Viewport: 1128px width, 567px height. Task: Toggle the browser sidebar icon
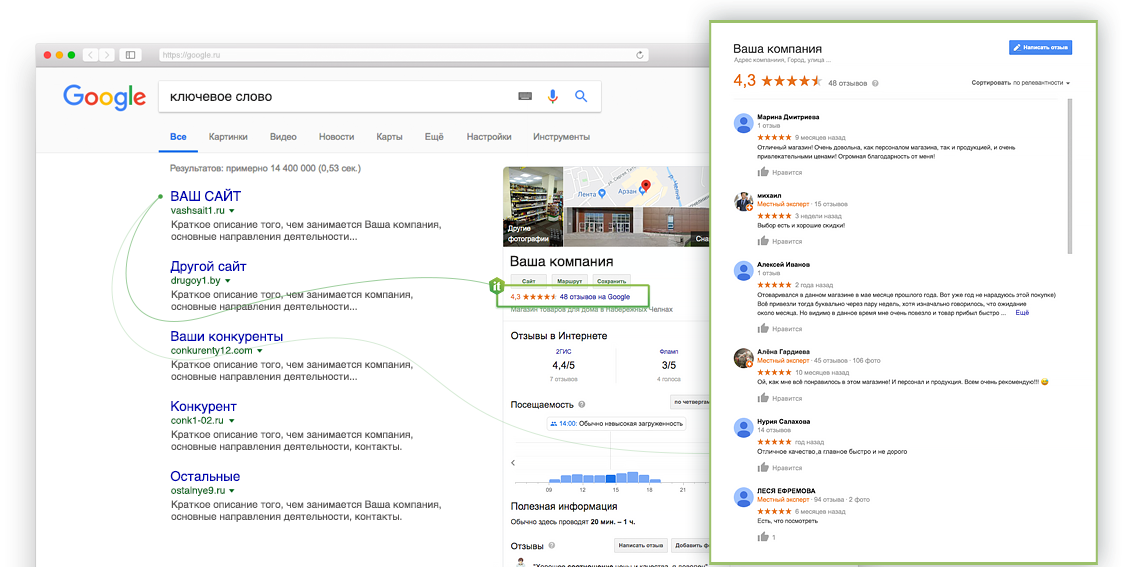130,55
